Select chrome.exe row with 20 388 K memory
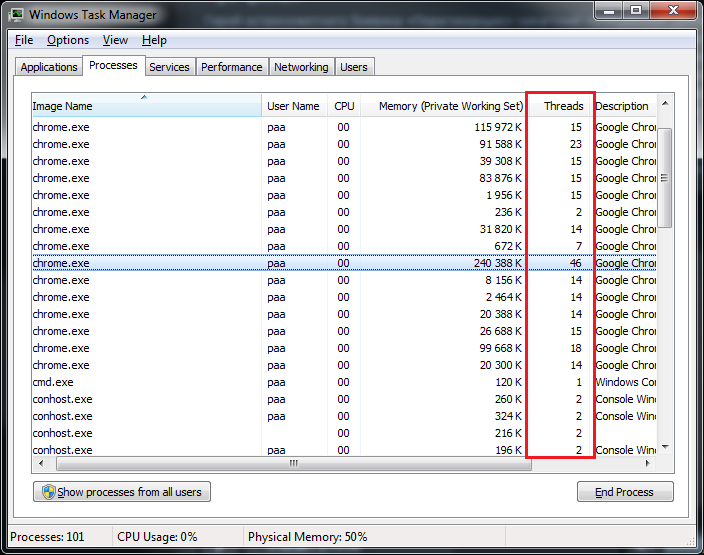Image resolution: width=704 pixels, height=555 pixels. 344,314
